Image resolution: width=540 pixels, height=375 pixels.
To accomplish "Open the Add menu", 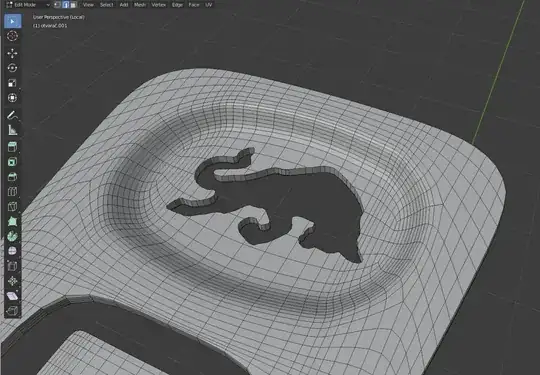I will point(124,4).
